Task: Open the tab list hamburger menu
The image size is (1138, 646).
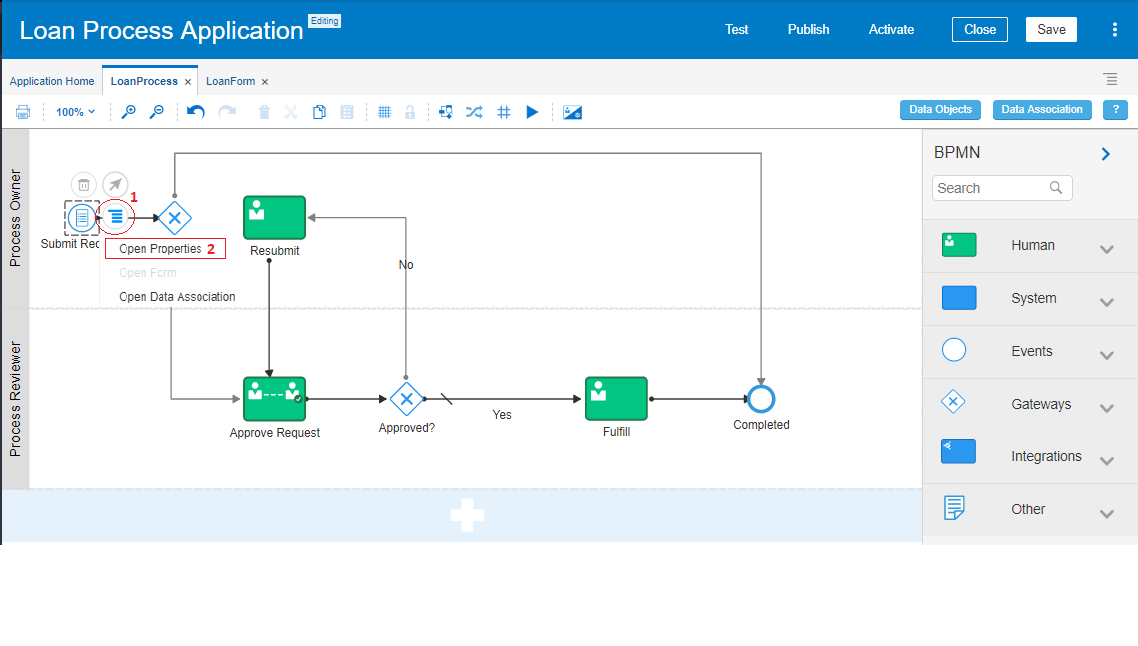Action: (x=1110, y=79)
